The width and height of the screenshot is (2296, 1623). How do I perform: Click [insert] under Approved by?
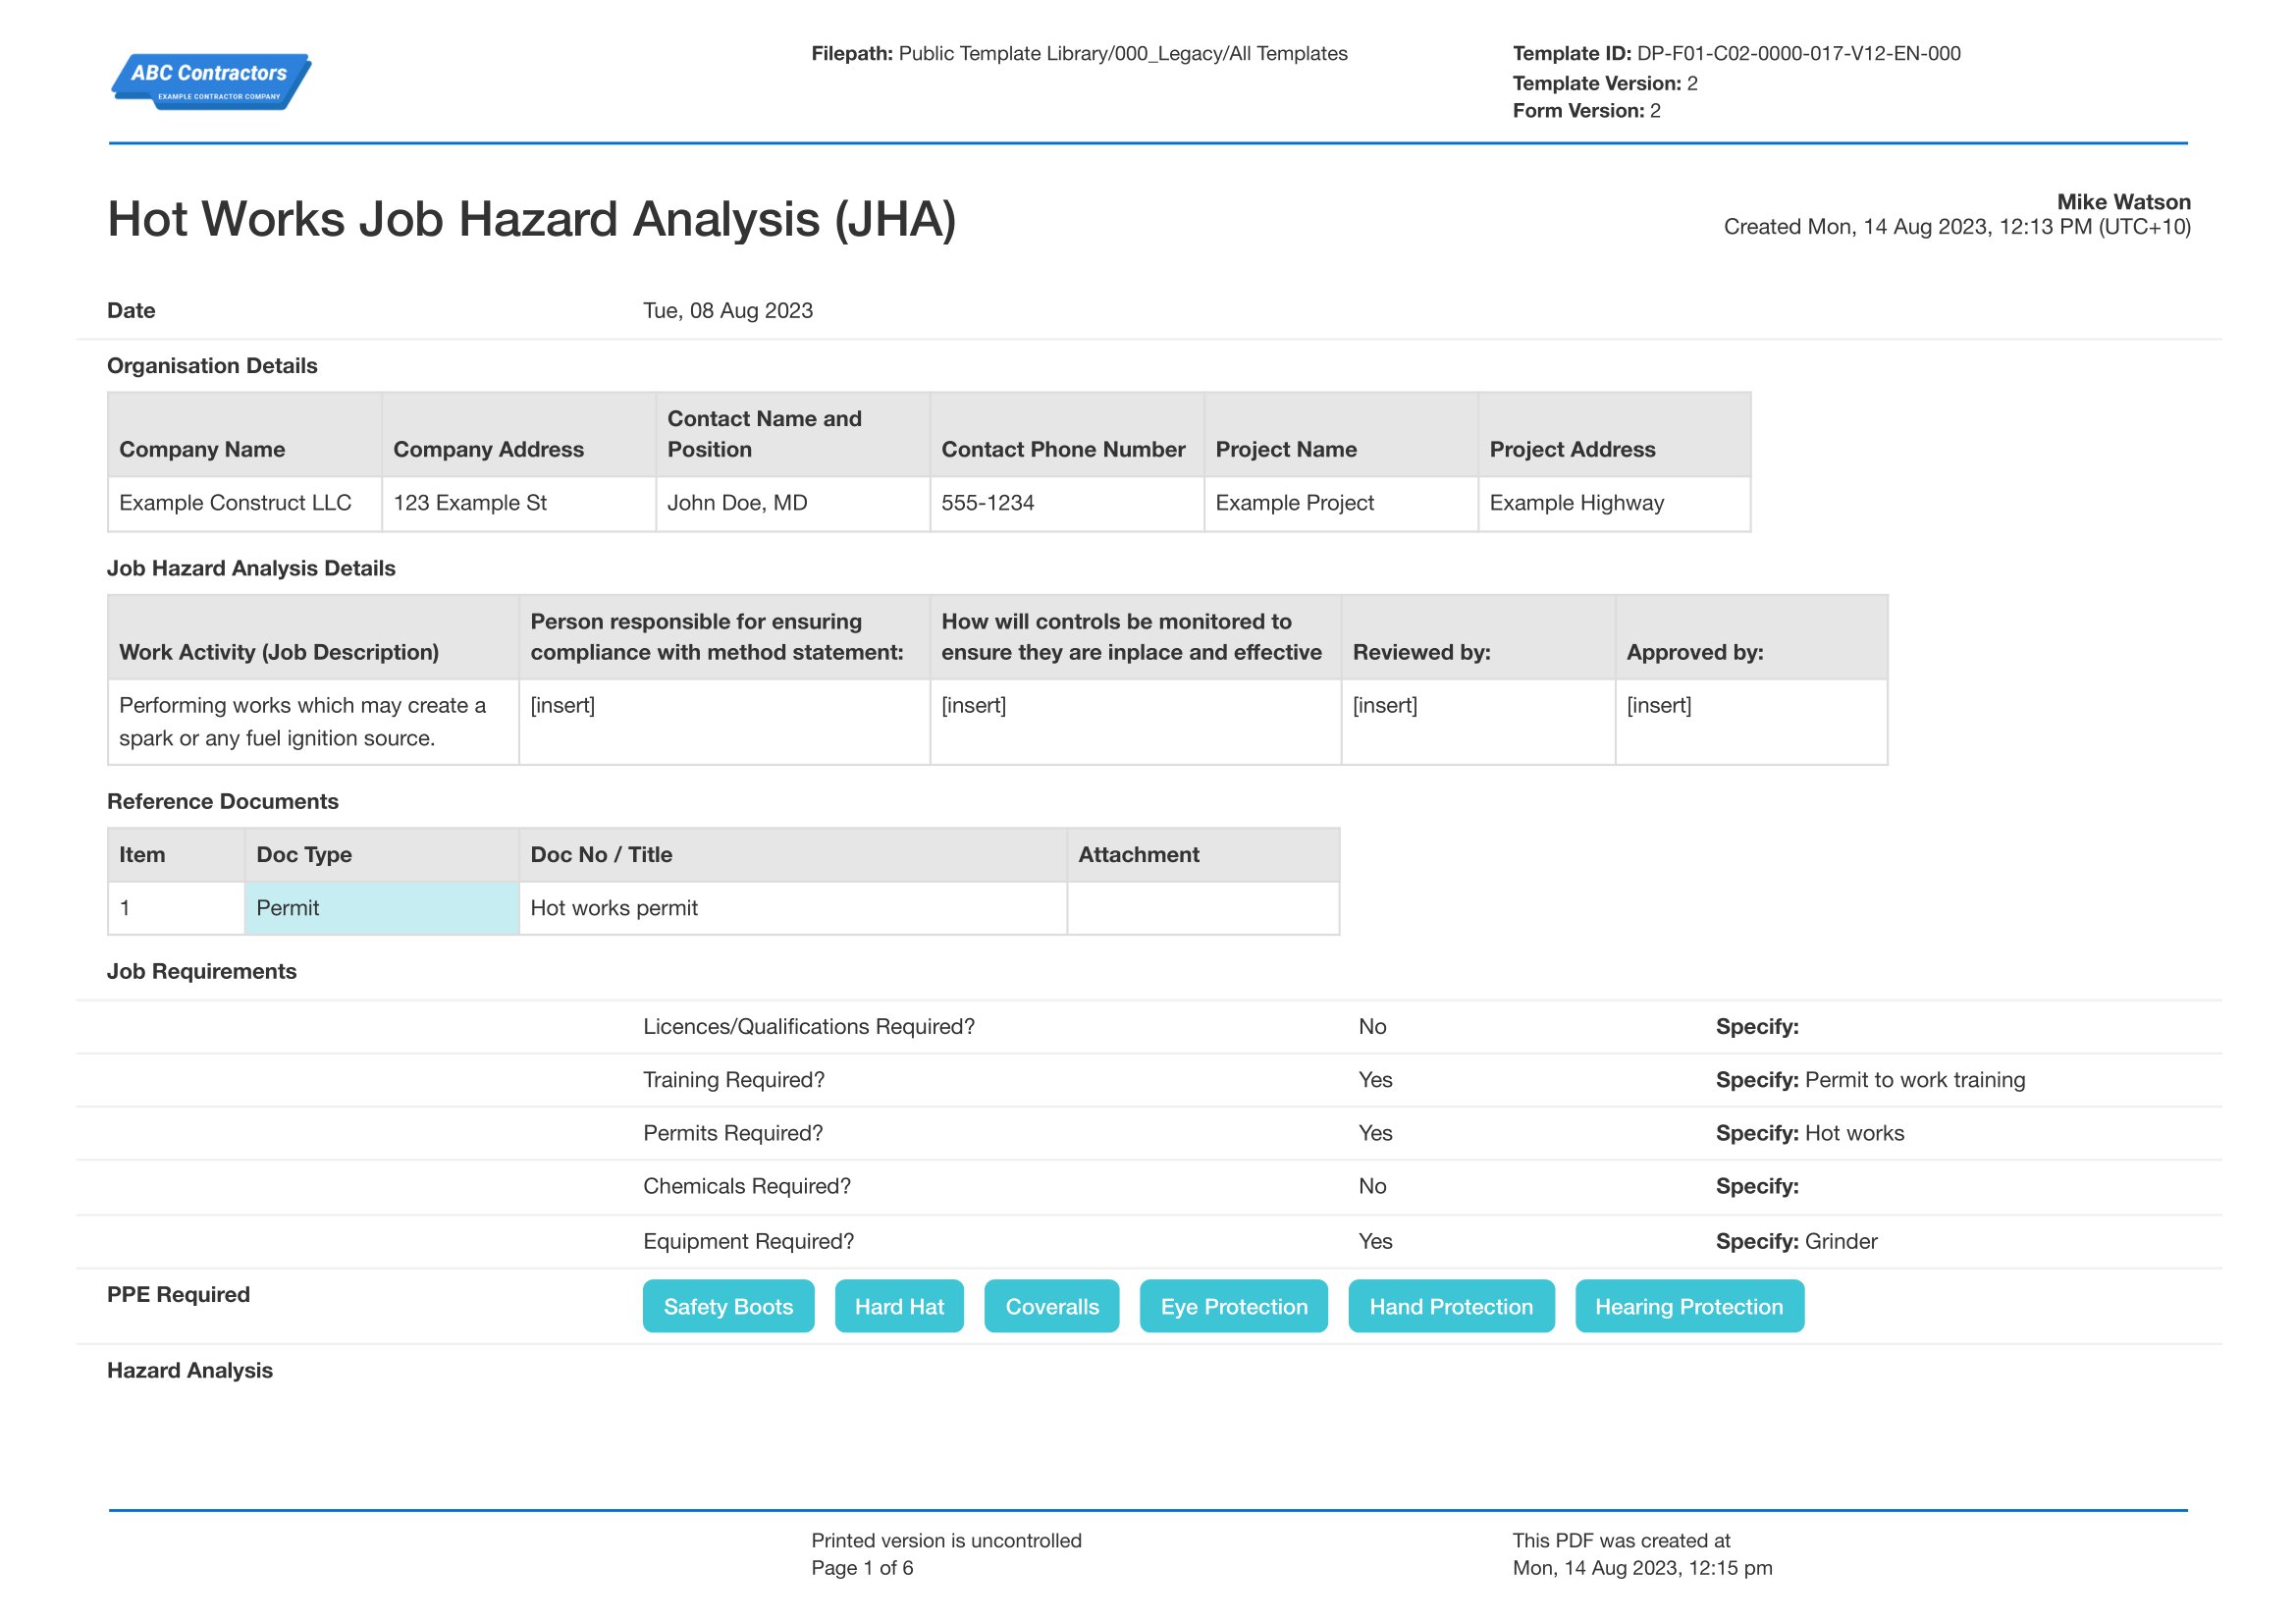pos(1659,705)
